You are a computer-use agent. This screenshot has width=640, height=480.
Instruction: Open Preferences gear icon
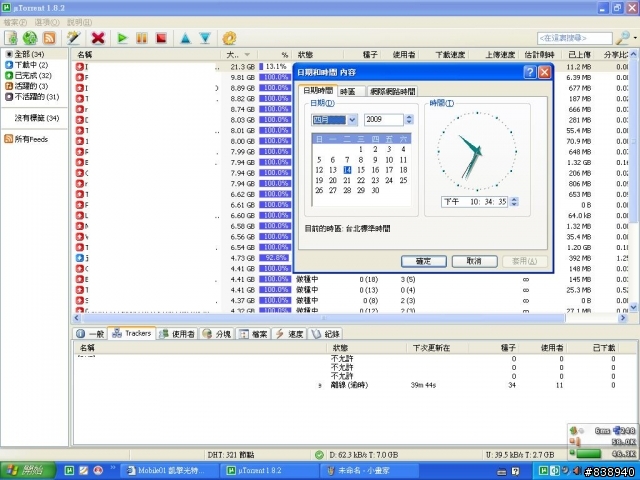click(x=229, y=38)
